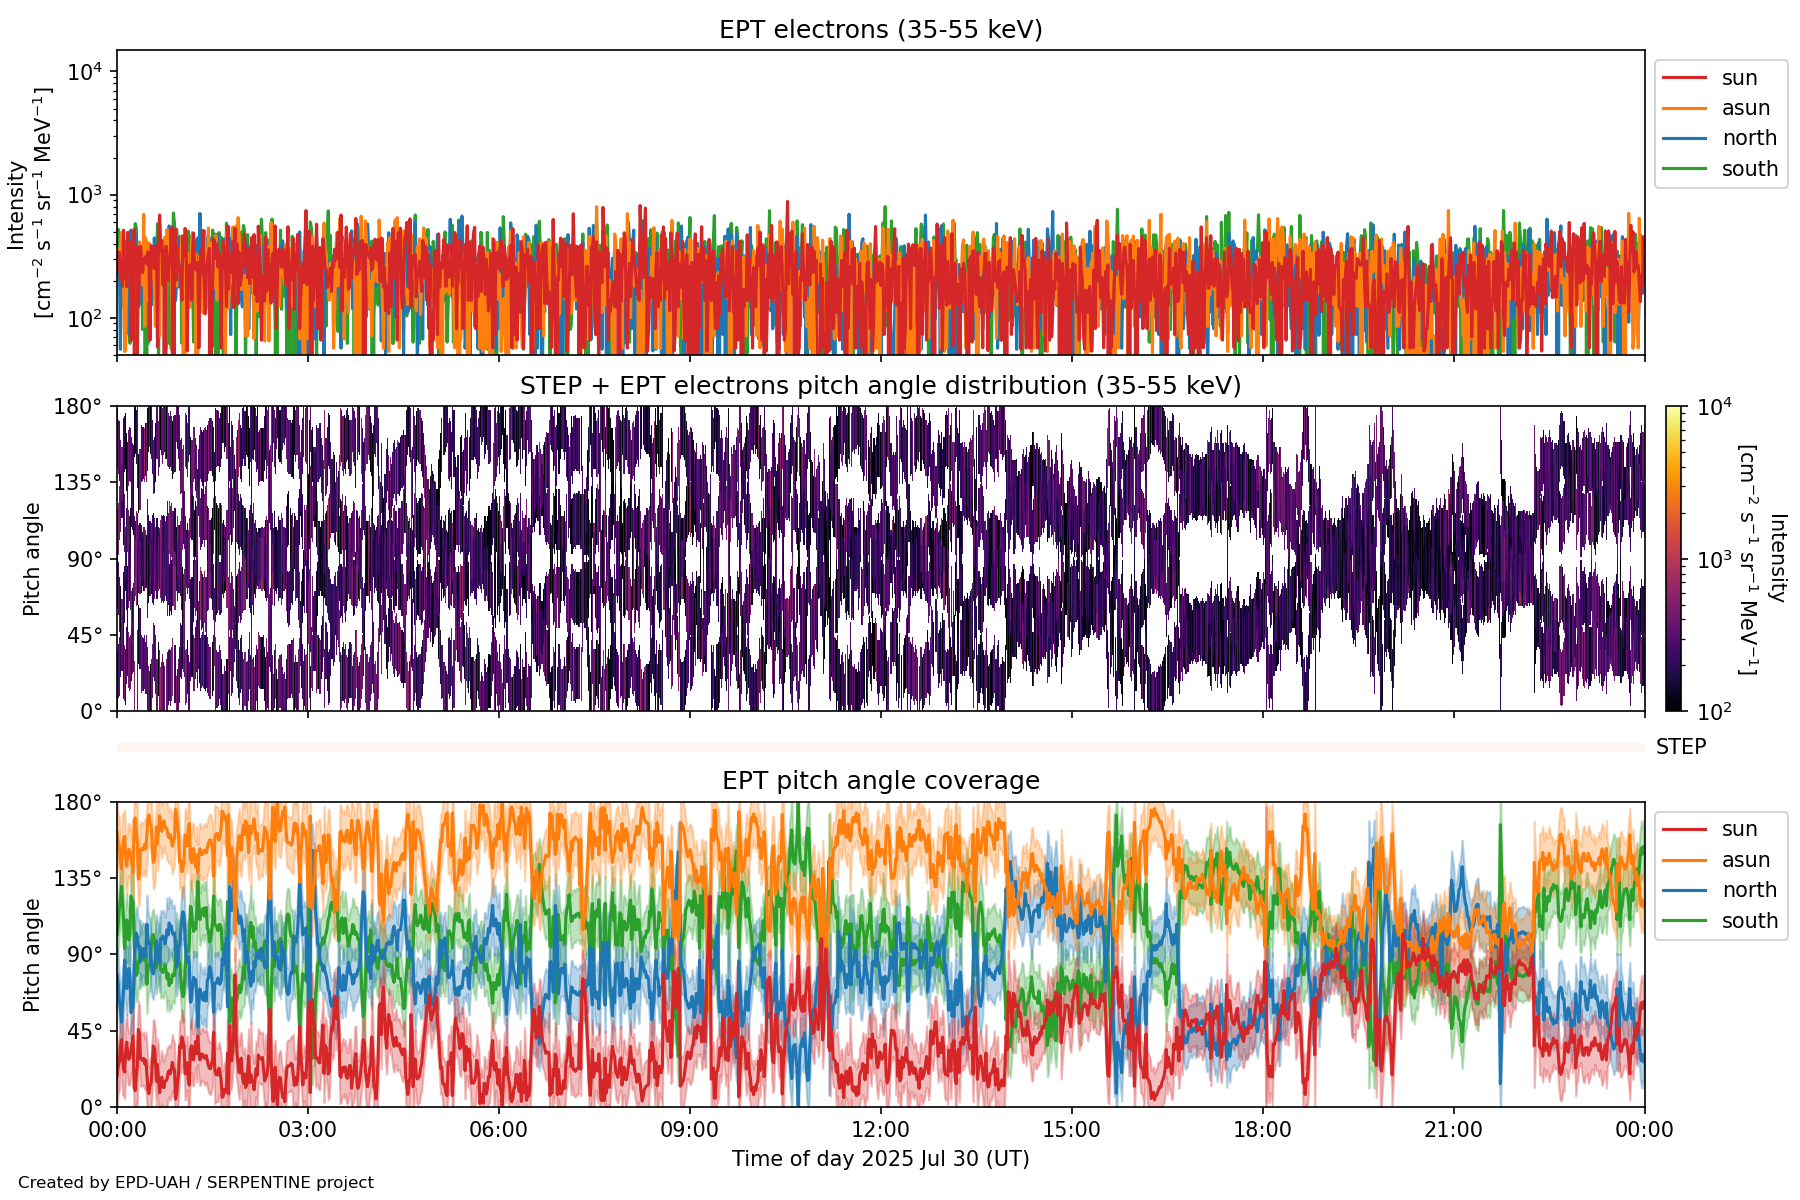Click the red sun line in top legend
Screen dimensions: 1800x1200
click(1684, 78)
